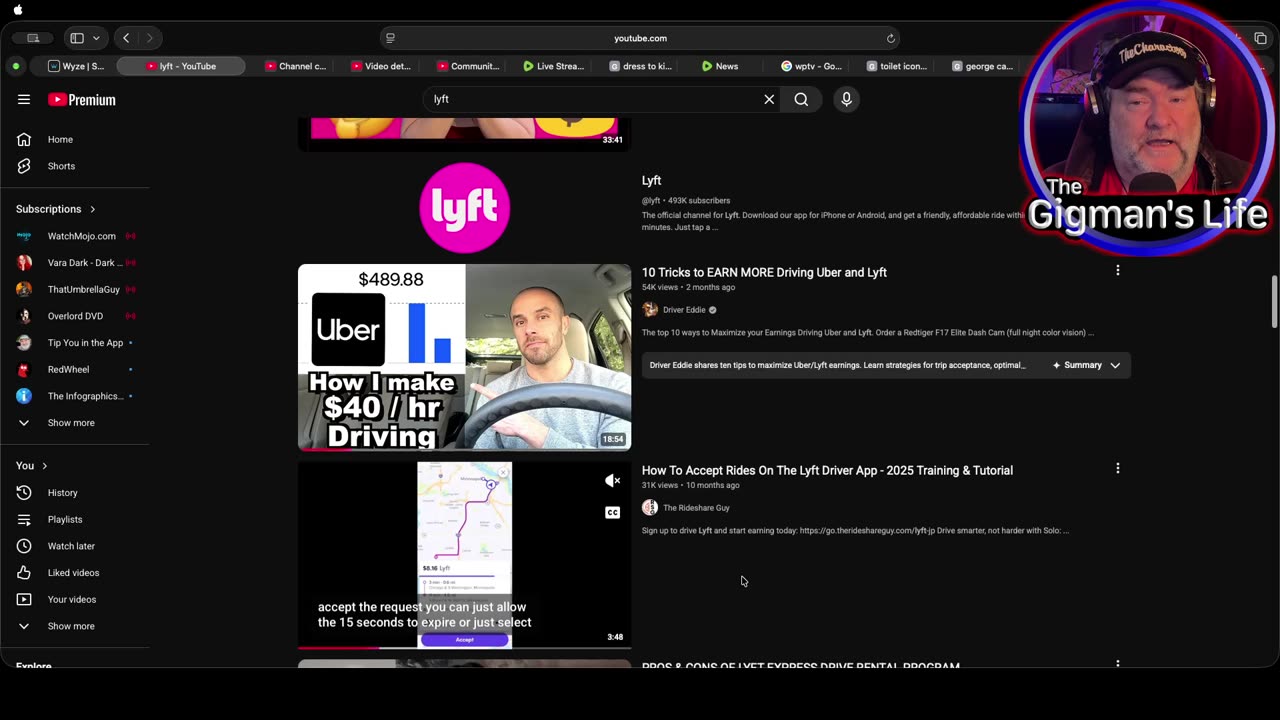Image resolution: width=1280 pixels, height=720 pixels.
Task: Switch to the dress to ki... tab
Action: 640,66
